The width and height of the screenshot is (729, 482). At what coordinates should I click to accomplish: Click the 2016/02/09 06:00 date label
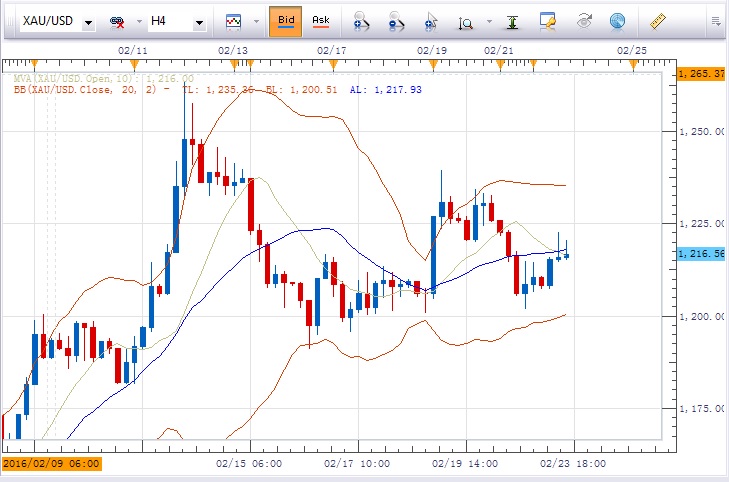(52, 463)
